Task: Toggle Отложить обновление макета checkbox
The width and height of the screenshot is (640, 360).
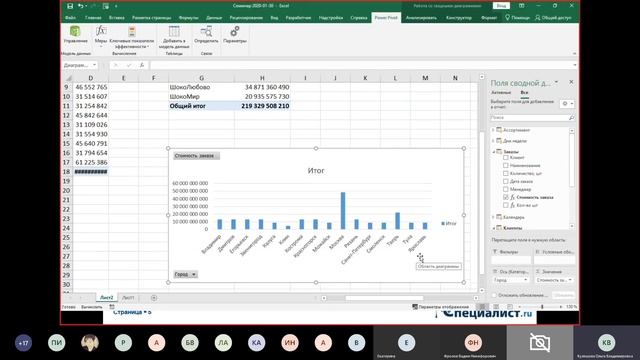Action: tap(494, 295)
